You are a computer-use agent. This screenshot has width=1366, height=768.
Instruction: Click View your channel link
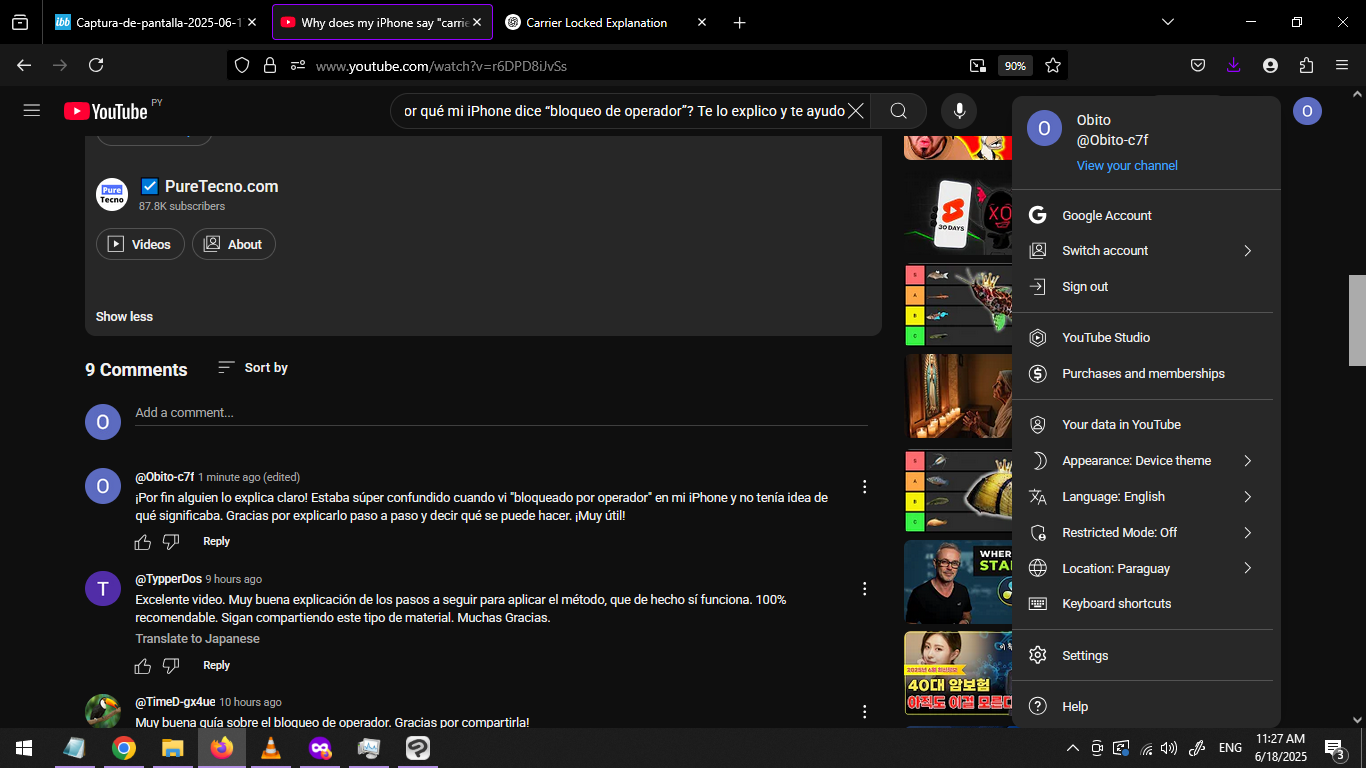pyautogui.click(x=1127, y=166)
